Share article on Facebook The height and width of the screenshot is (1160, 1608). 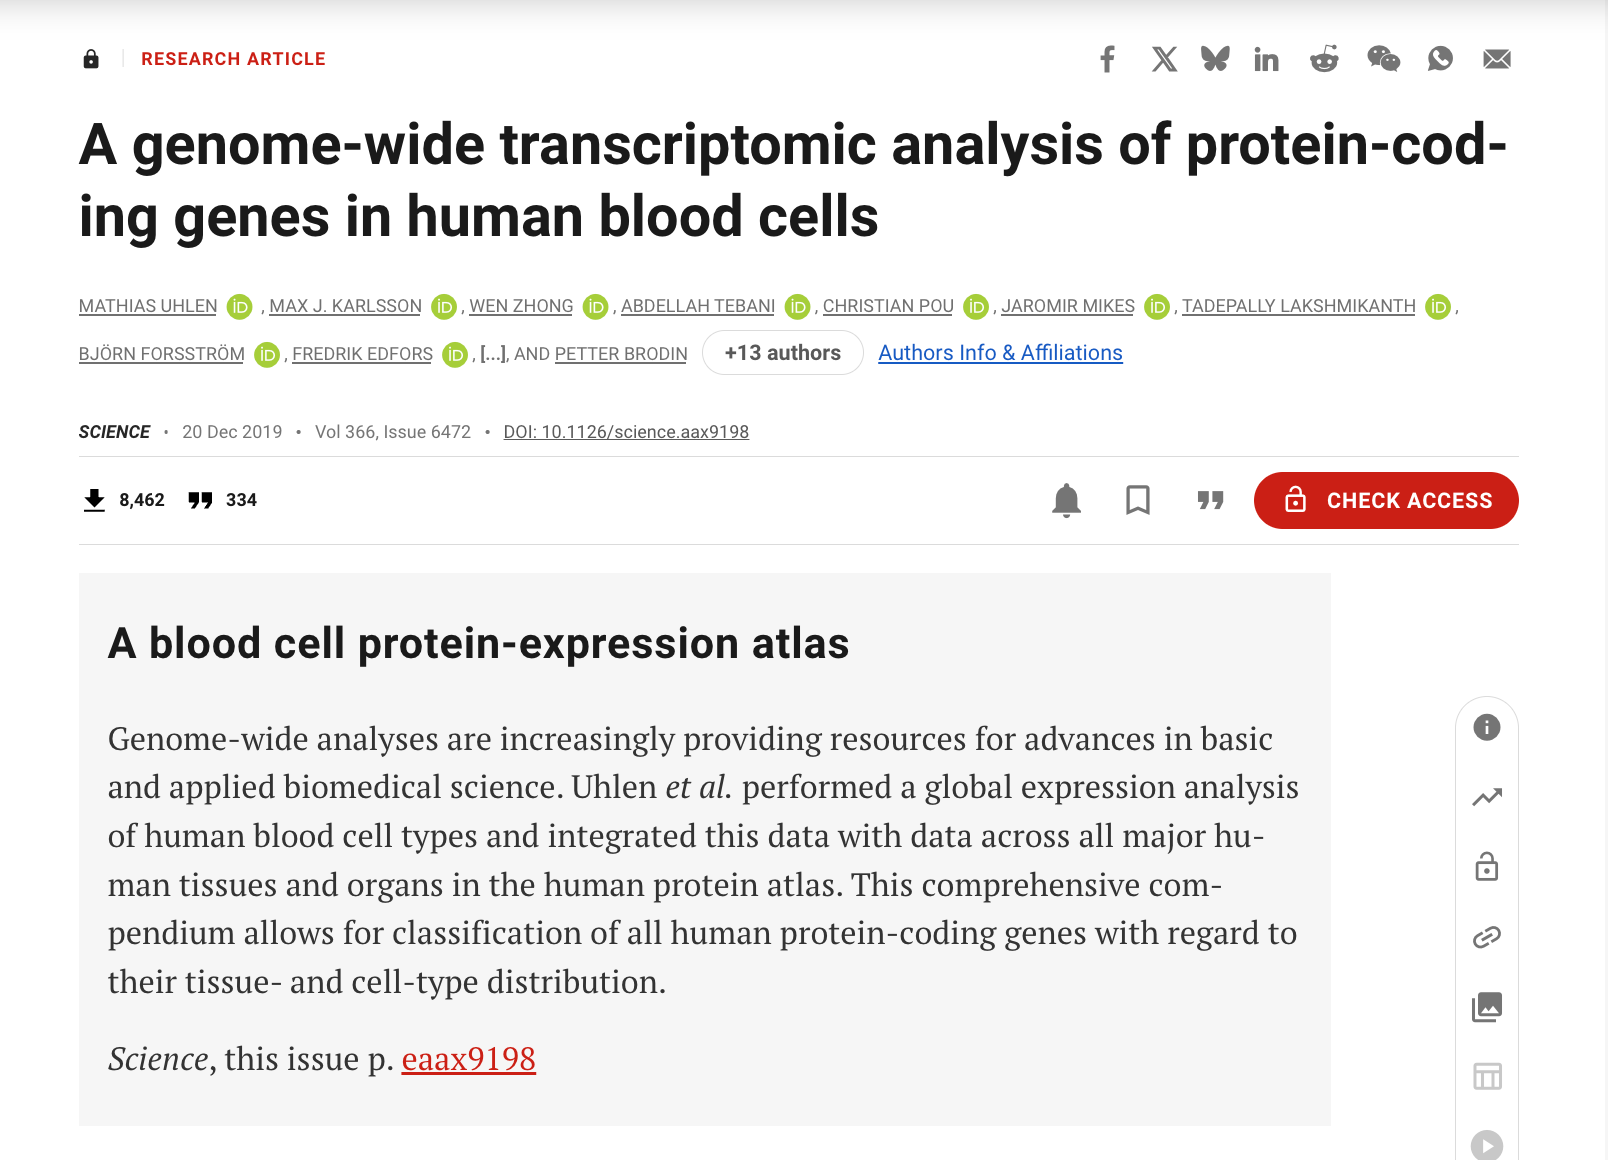point(1107,59)
